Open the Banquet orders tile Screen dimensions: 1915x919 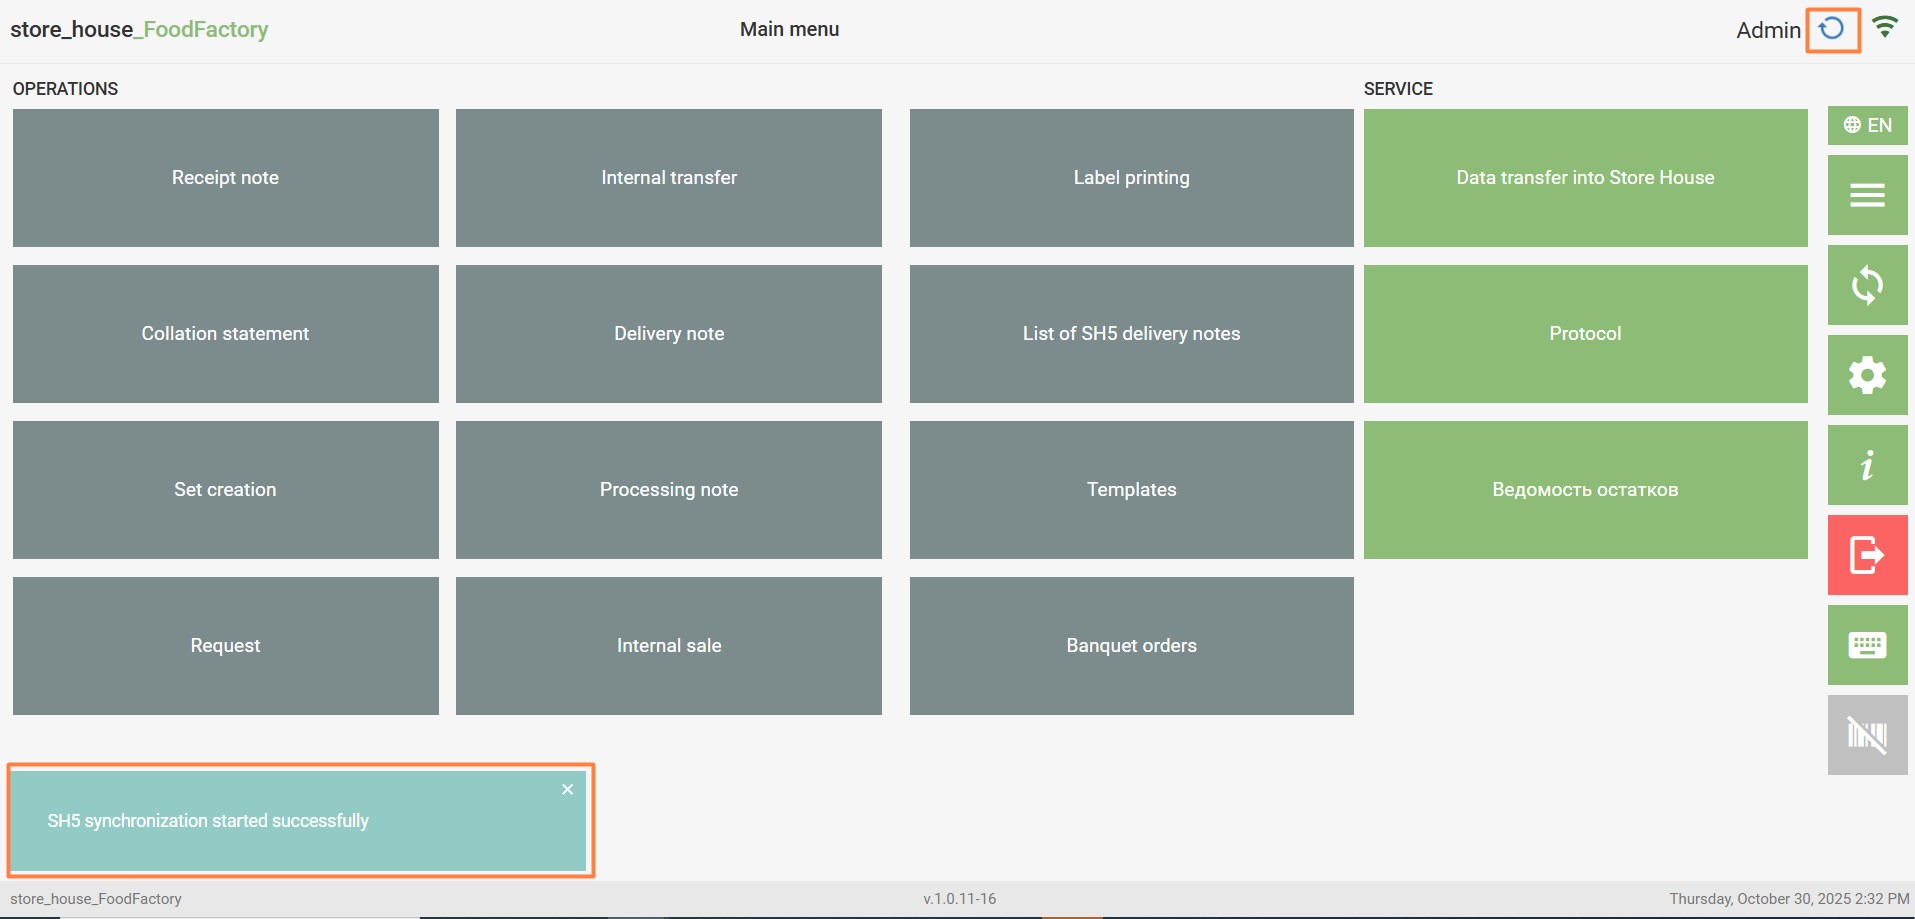pos(1131,646)
